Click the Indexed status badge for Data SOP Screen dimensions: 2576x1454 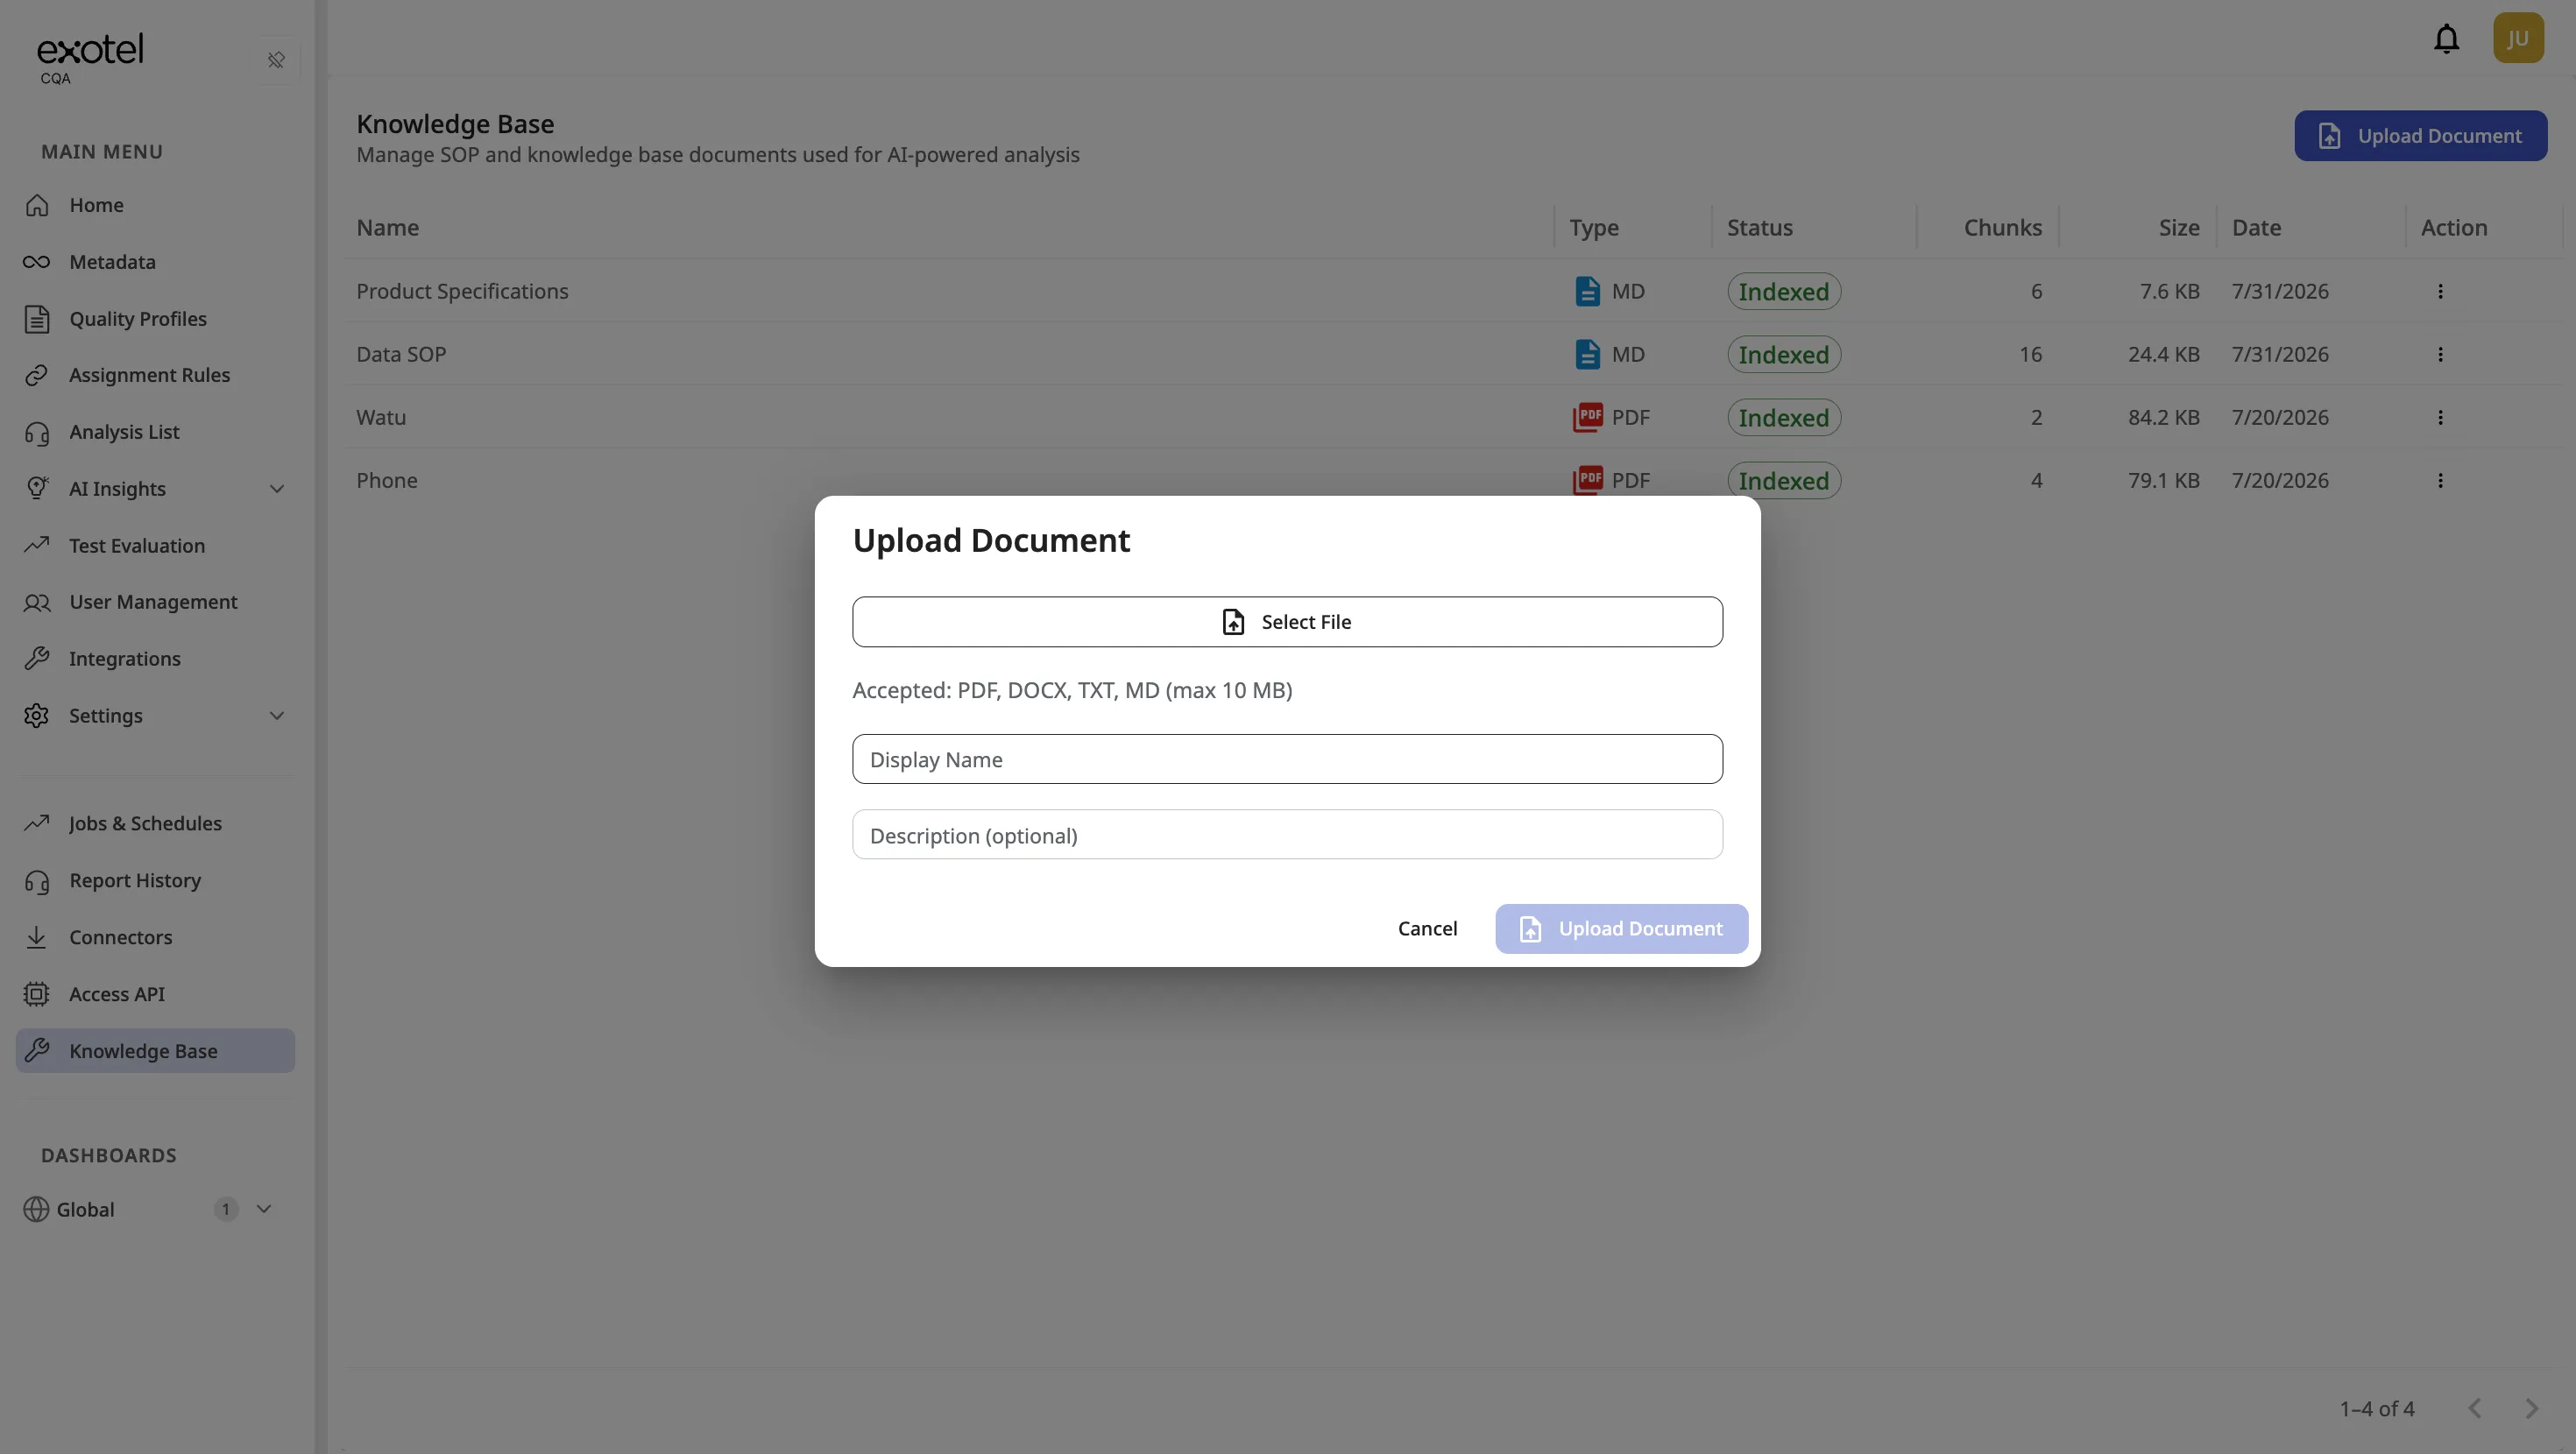pos(1783,355)
